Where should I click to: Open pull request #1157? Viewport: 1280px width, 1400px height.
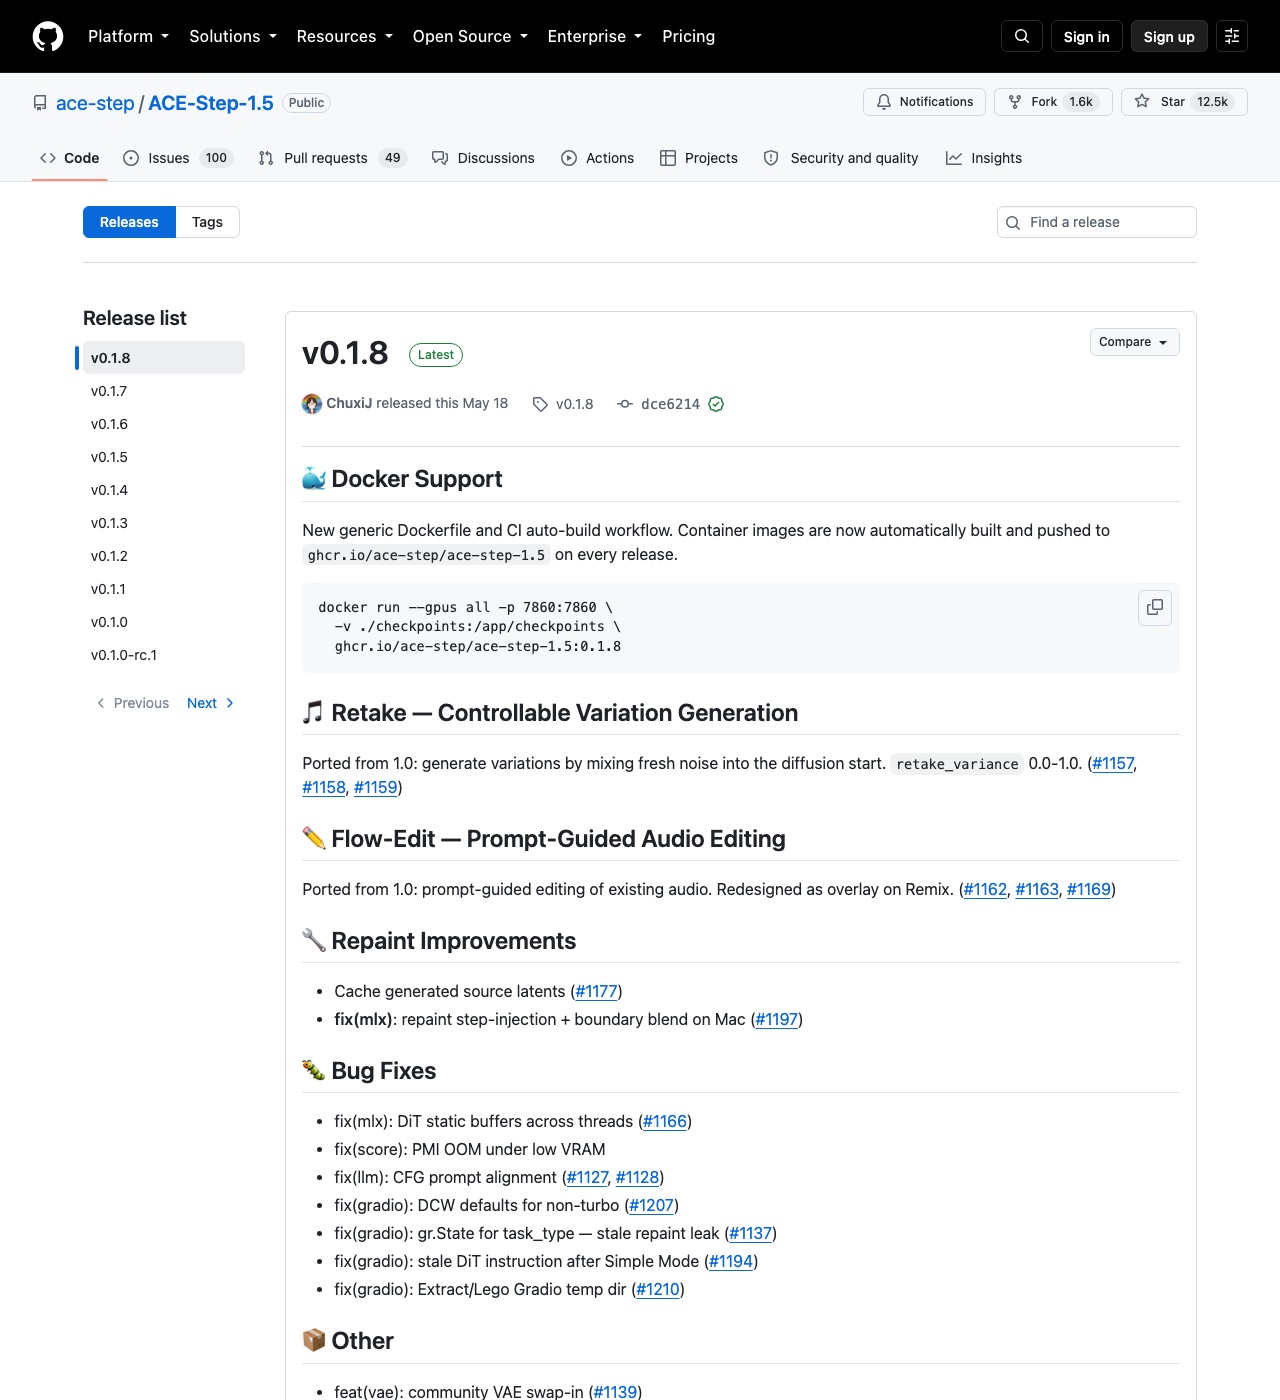click(x=1113, y=763)
